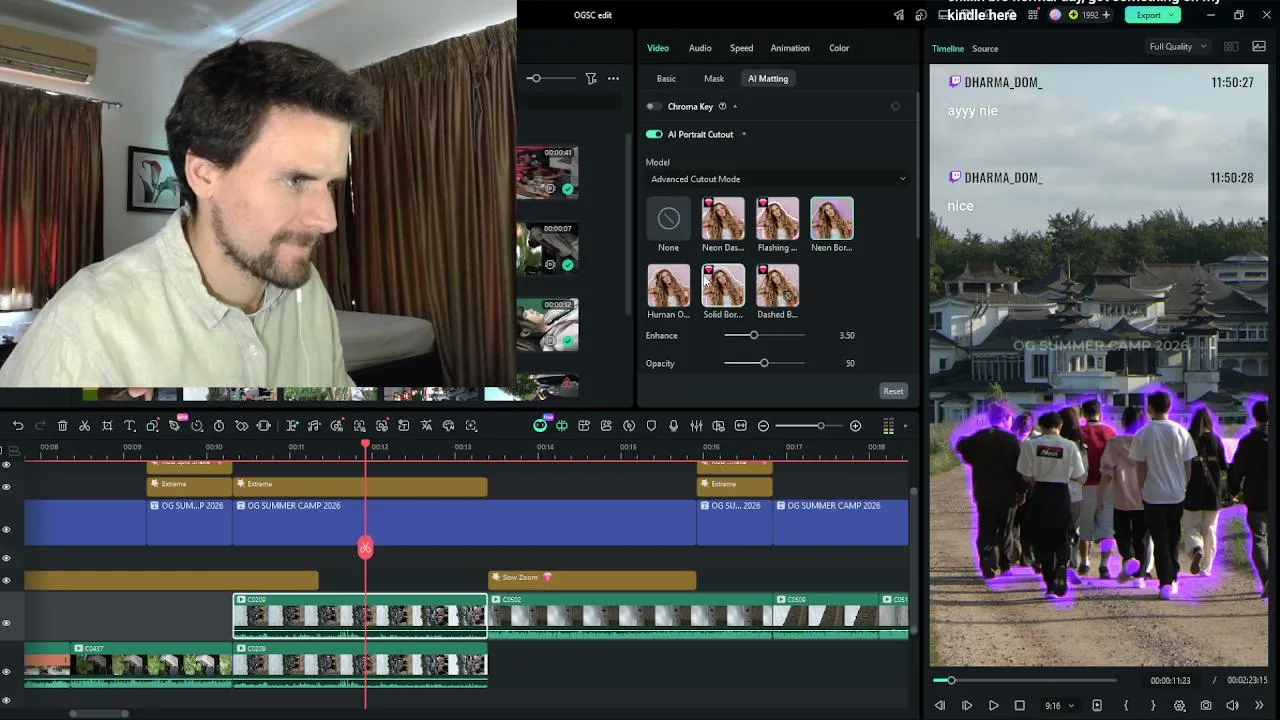The height and width of the screenshot is (720, 1280).
Task: Switch to the Video properties tab
Action: 658,48
